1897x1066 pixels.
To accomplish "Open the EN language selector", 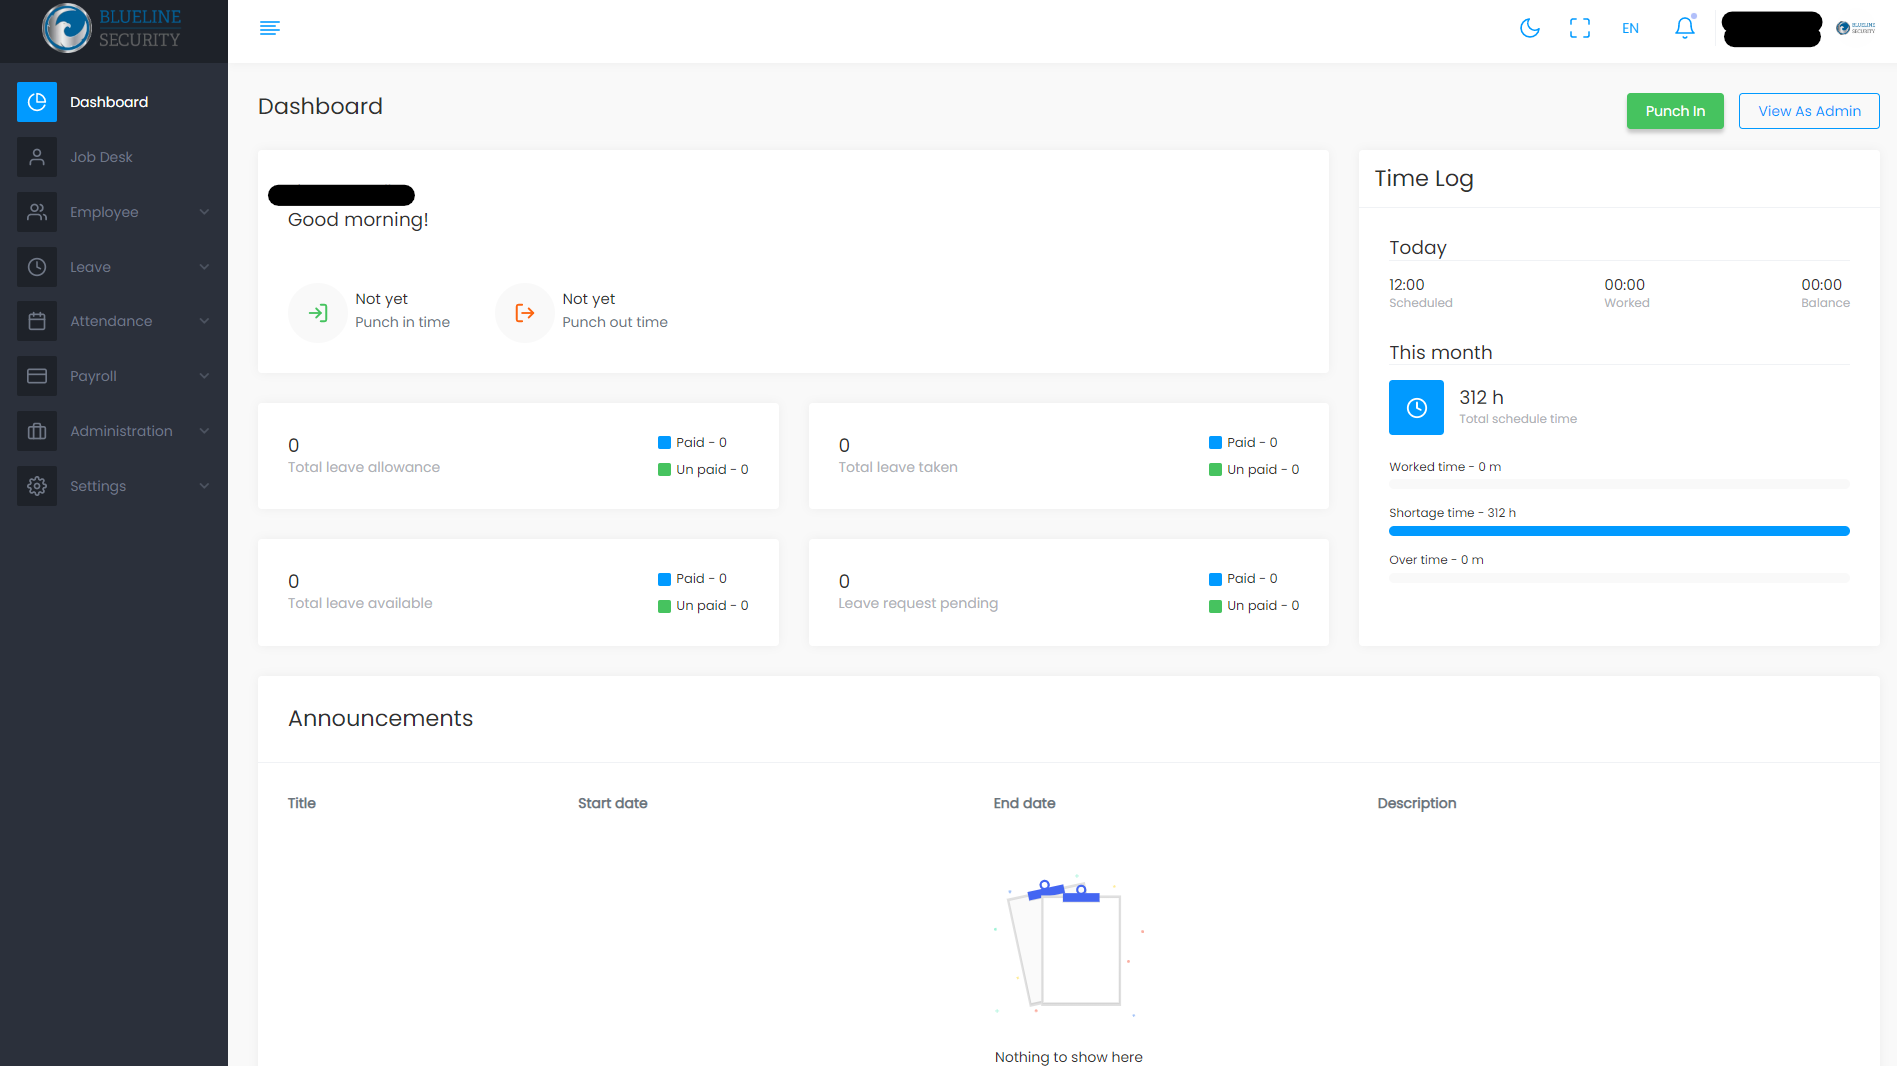I will [1630, 28].
